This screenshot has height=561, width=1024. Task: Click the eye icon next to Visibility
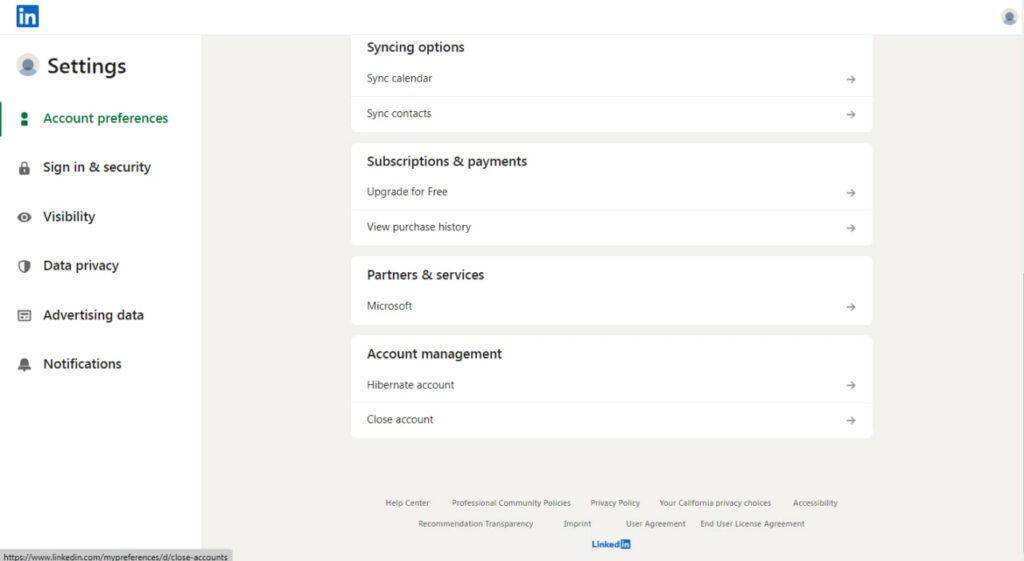click(x=25, y=217)
